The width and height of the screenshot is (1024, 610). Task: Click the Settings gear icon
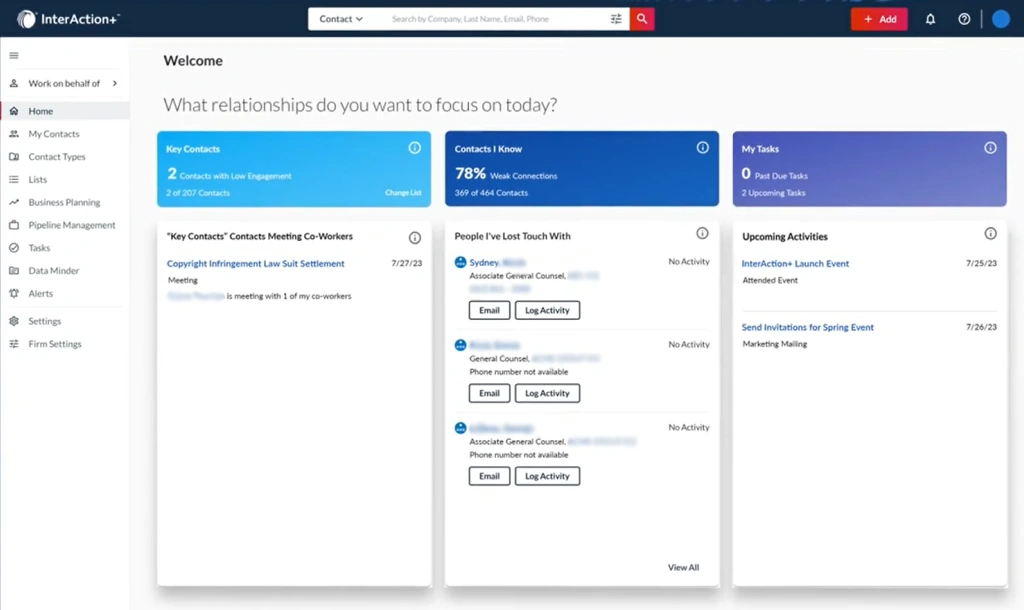14,321
